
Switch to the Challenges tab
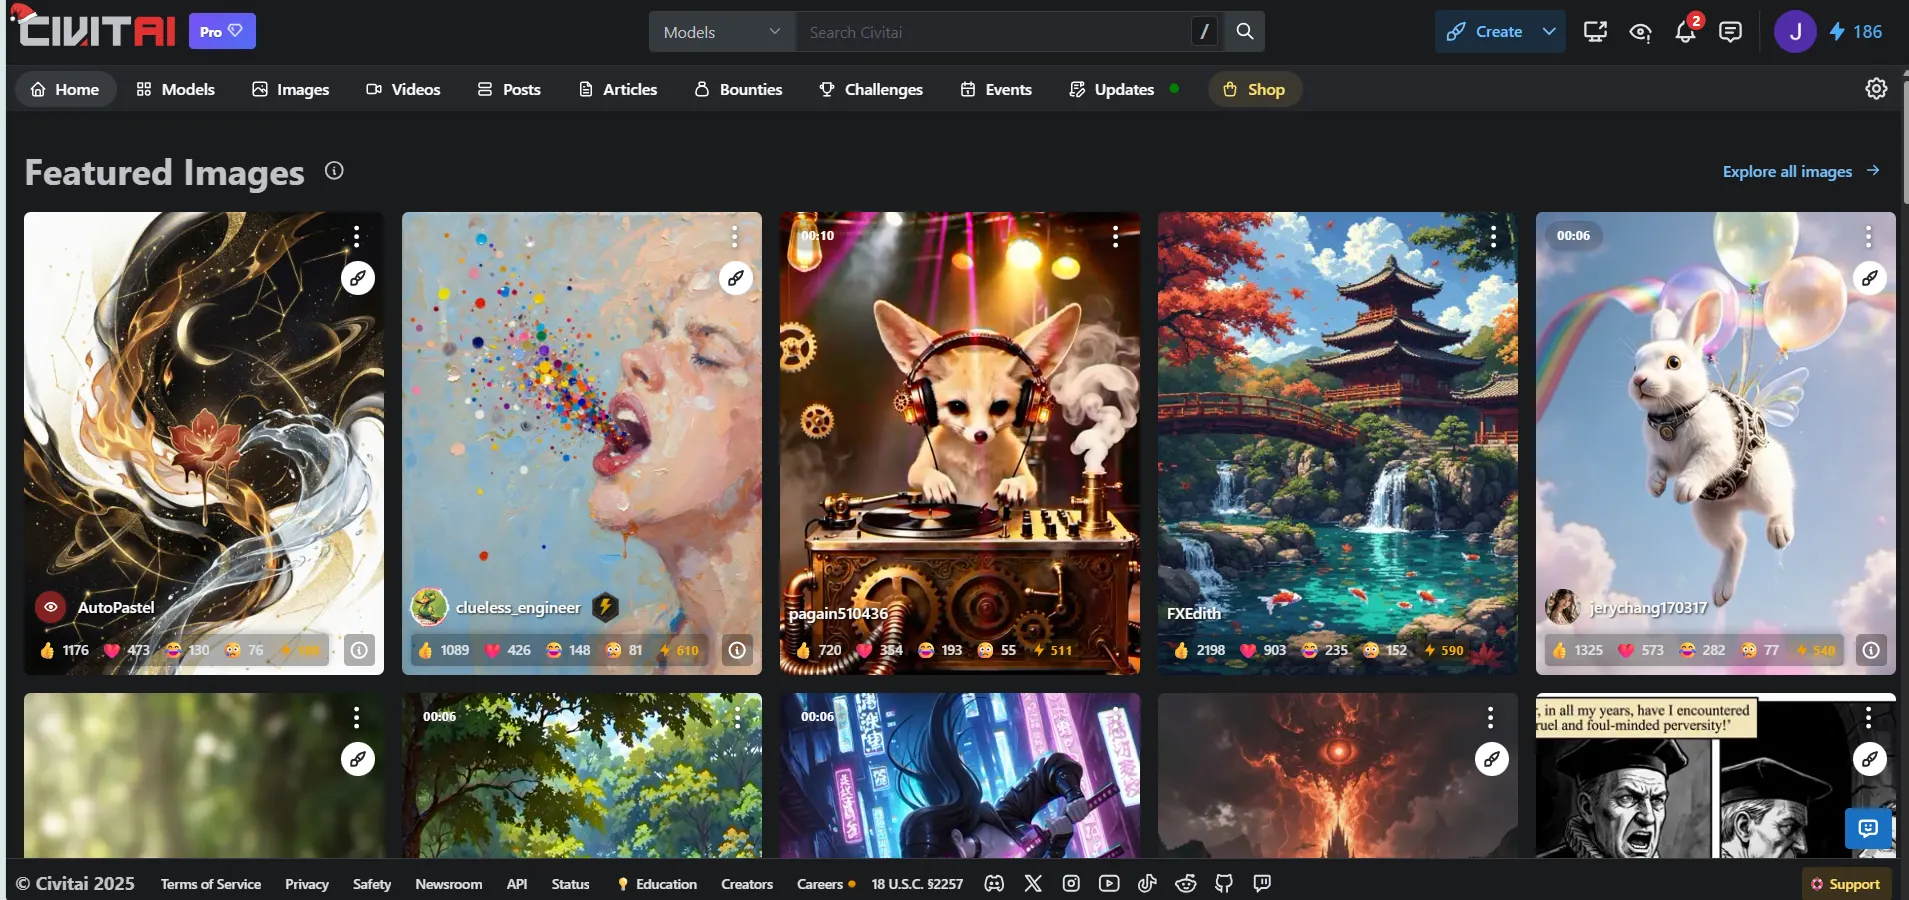tap(870, 89)
